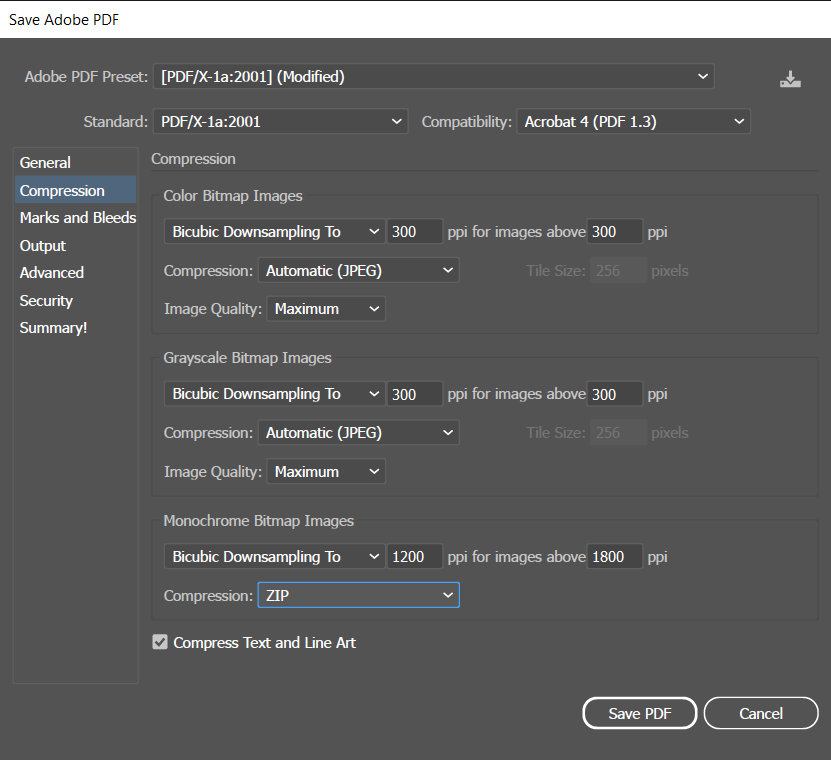
Task: Click the Monochrome Bitmap Images heading
Action: click(x=258, y=520)
